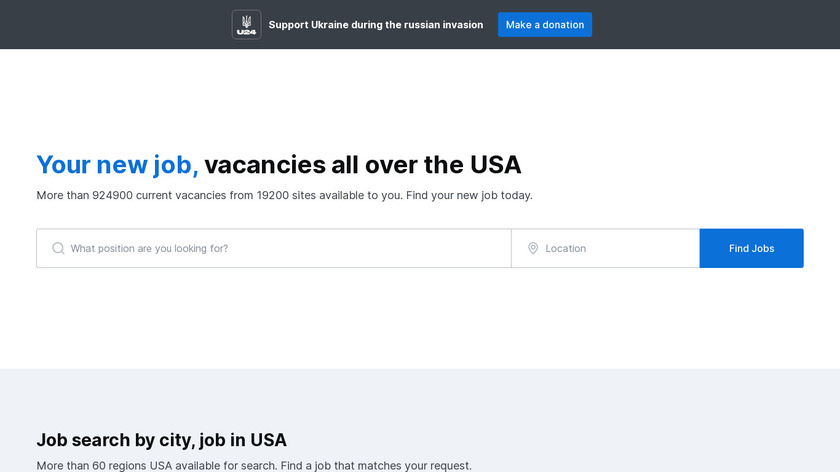Screen dimensions: 840x472
Task: Click the 'vacancies all over the USA' heading
Action: 363,164
